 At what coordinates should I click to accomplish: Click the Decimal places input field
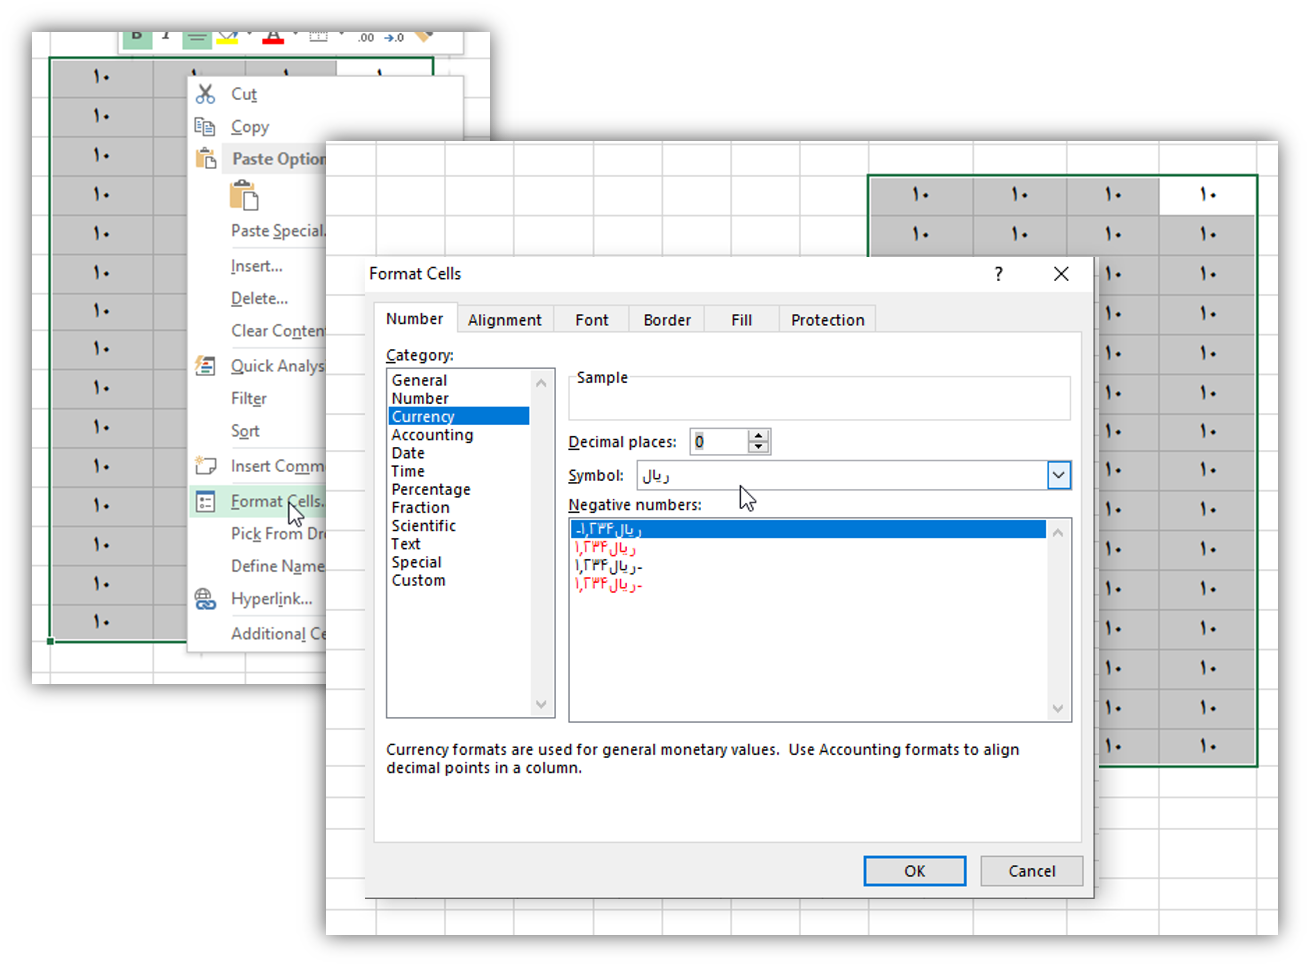pyautogui.click(x=719, y=442)
